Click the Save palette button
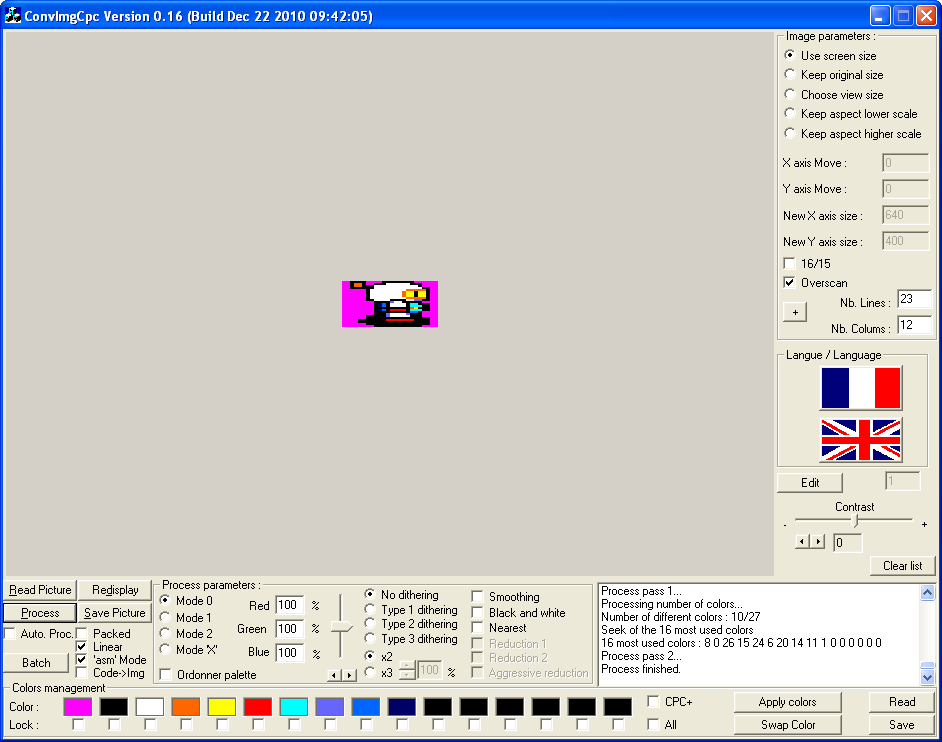Screen dimensions: 942x742 902,725
